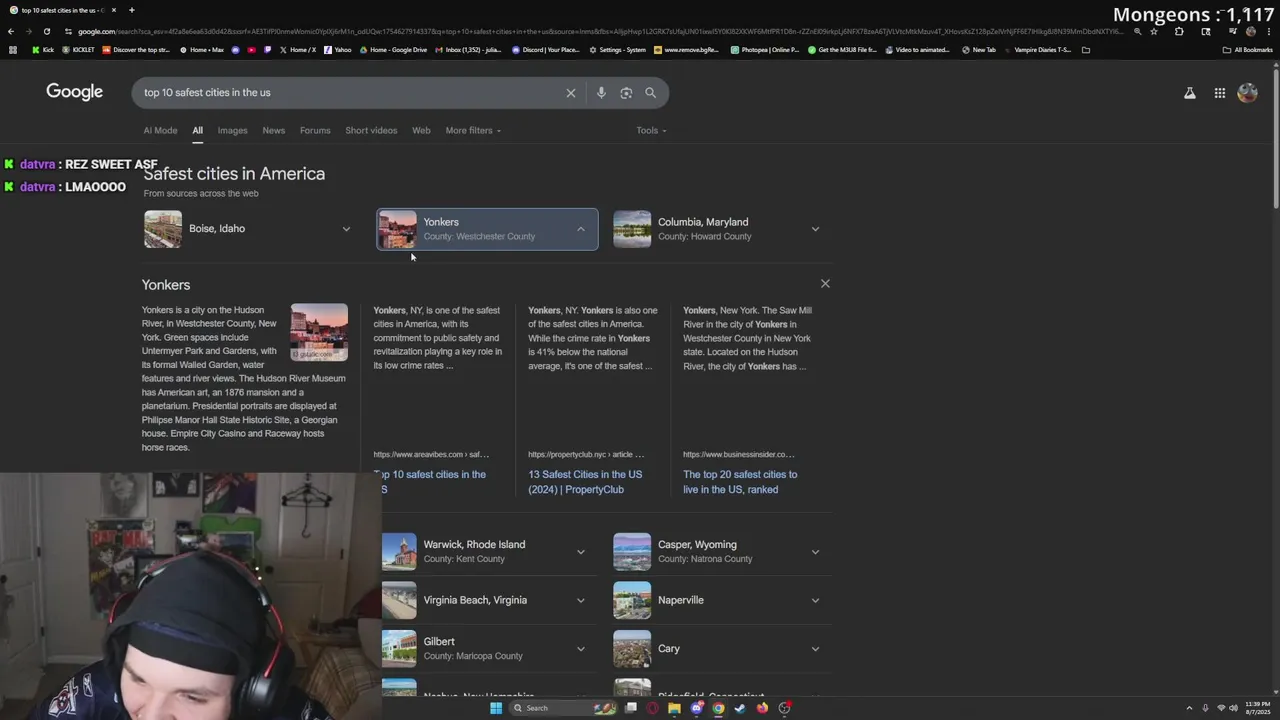Open File Explorer from taskbar
The image size is (1280, 720).
pos(674,708)
